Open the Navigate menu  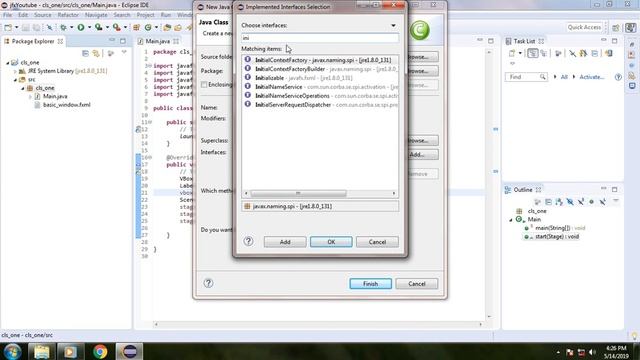96,15
